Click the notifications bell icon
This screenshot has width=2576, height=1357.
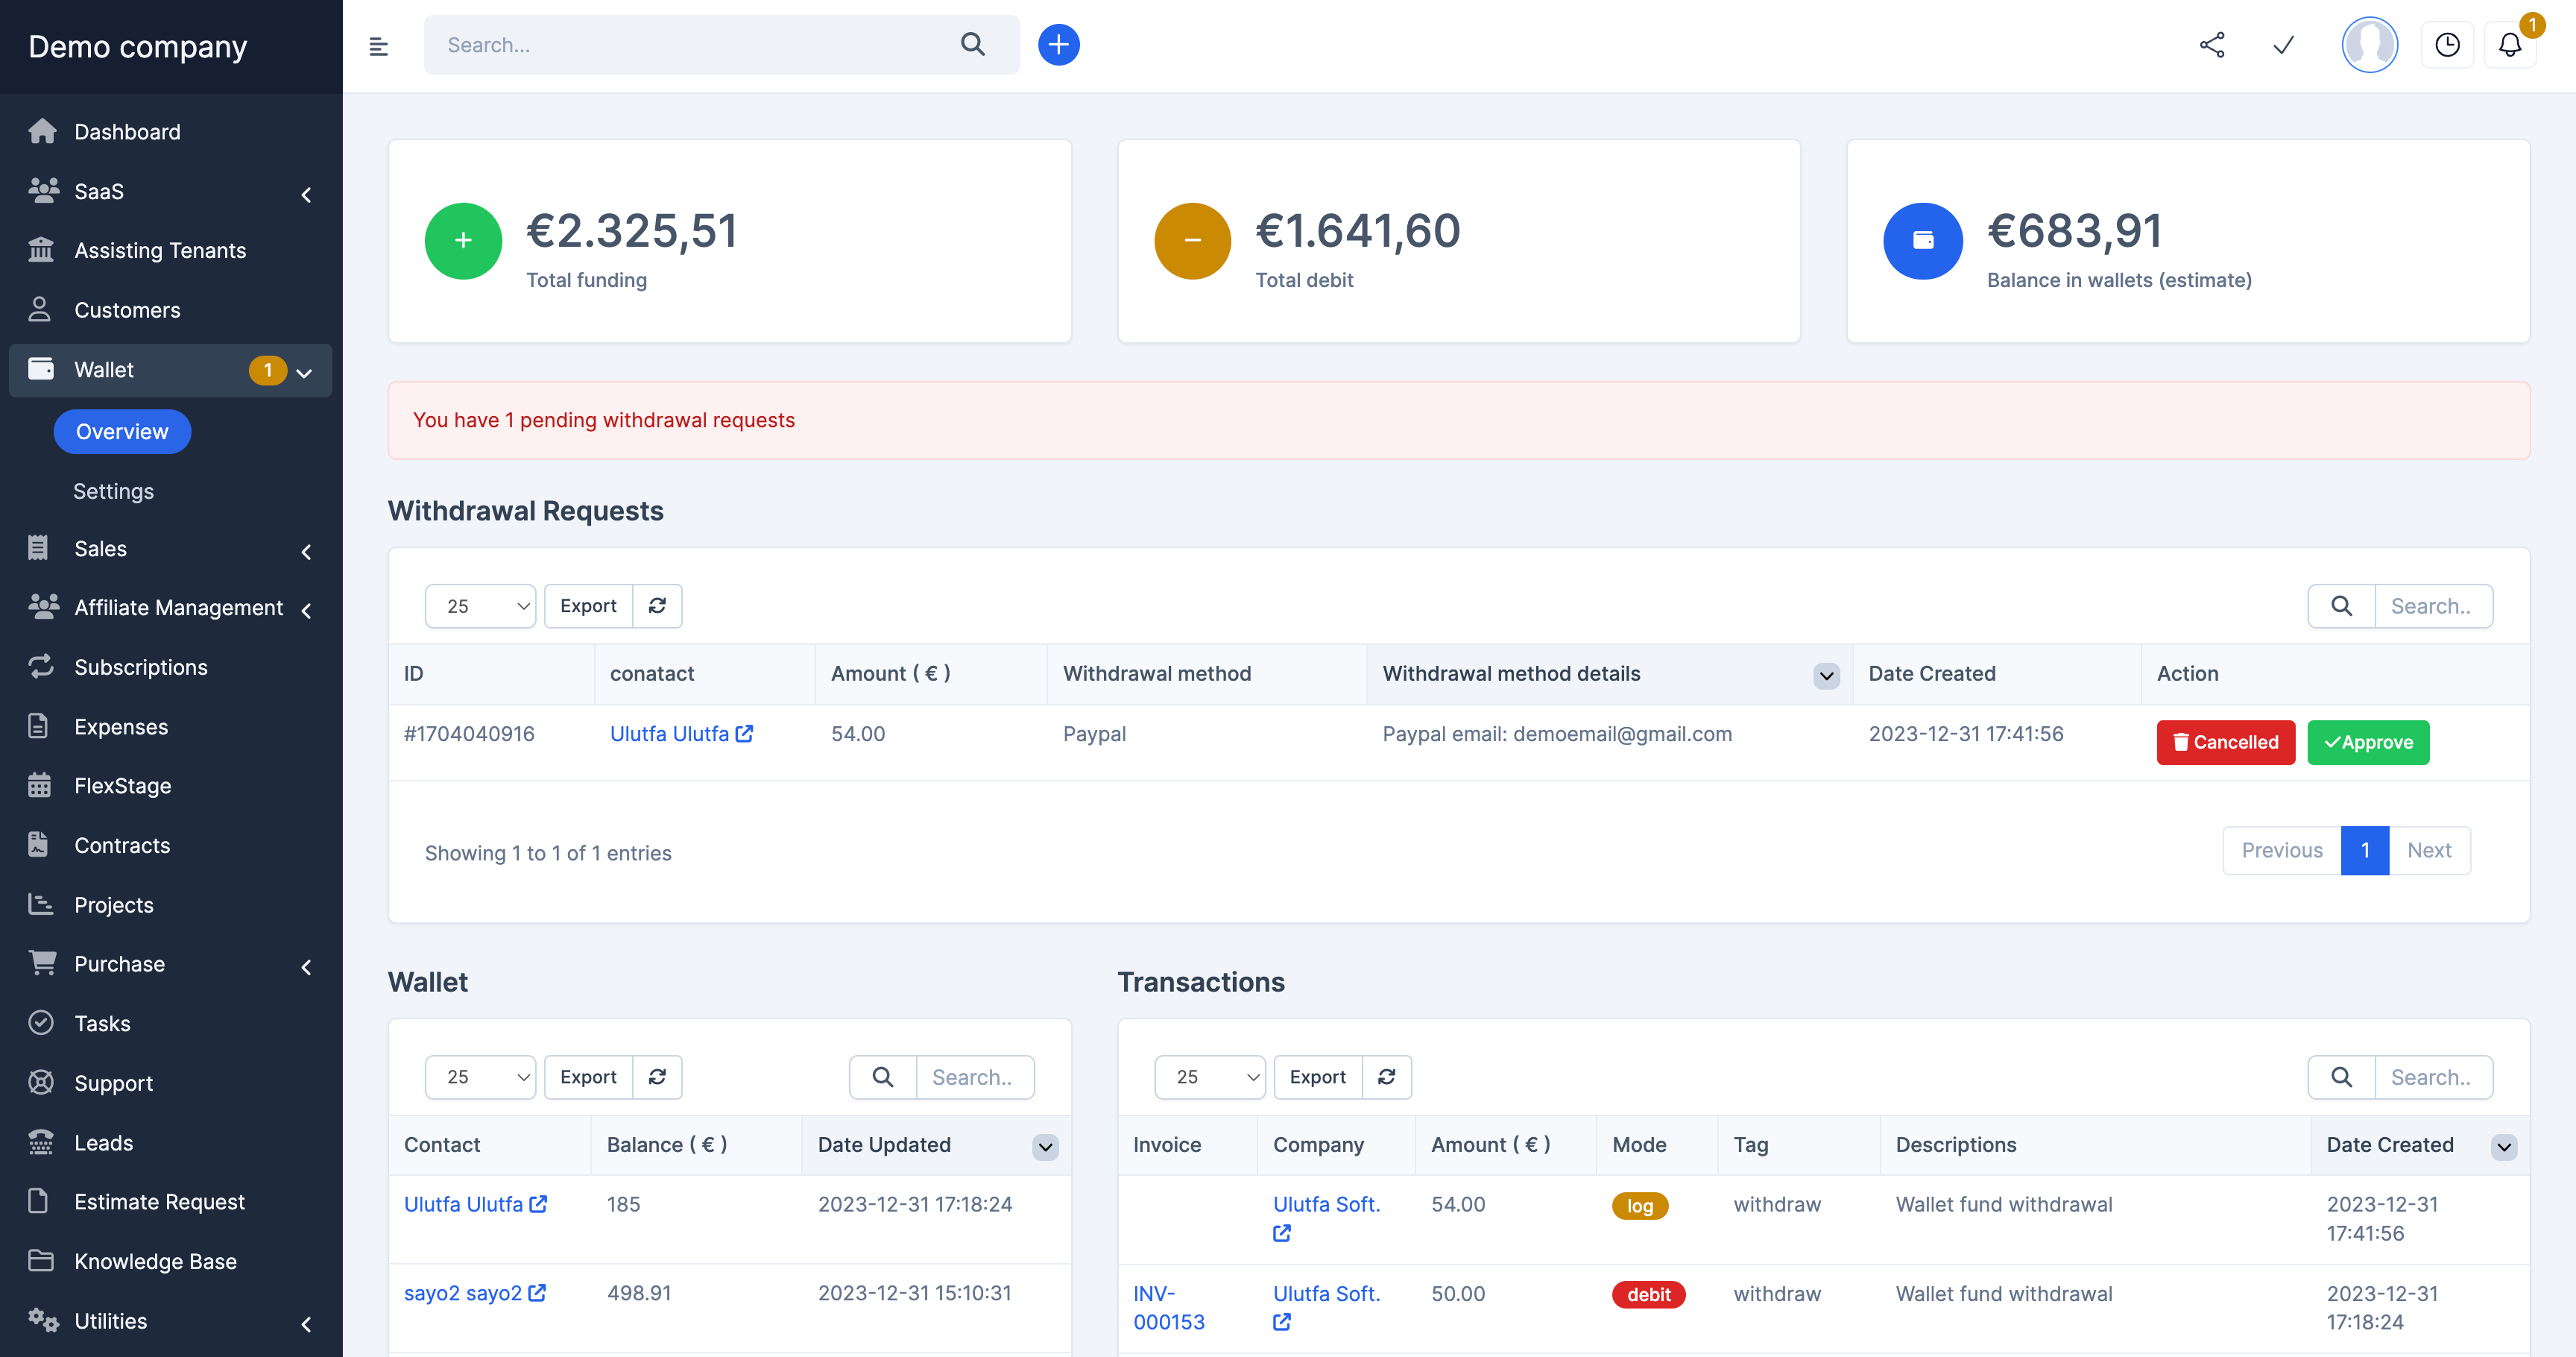click(2509, 45)
